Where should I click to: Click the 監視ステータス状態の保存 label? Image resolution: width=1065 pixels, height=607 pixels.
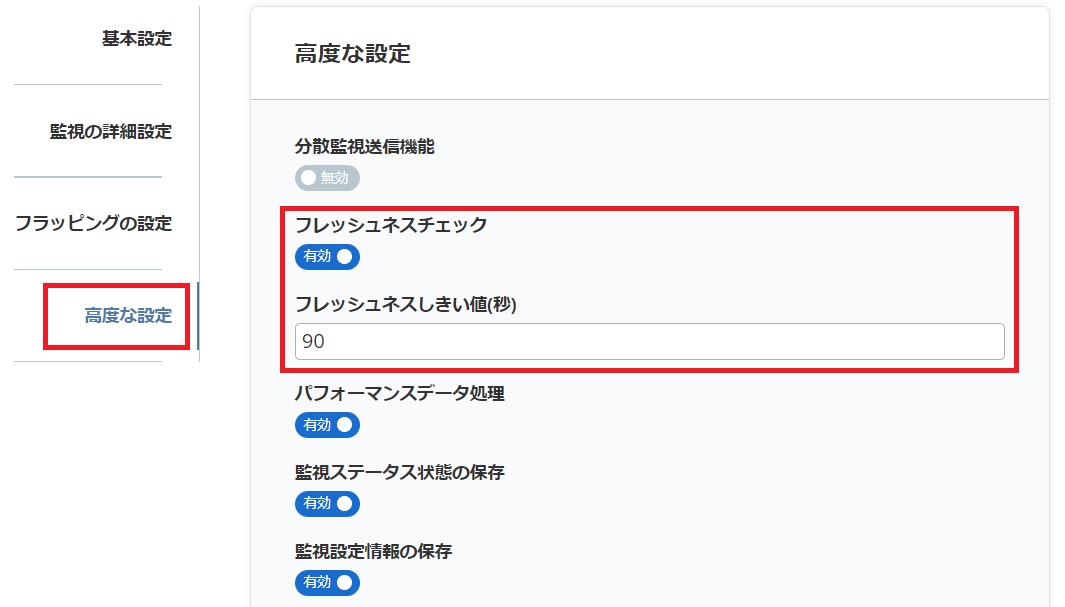tap(400, 472)
